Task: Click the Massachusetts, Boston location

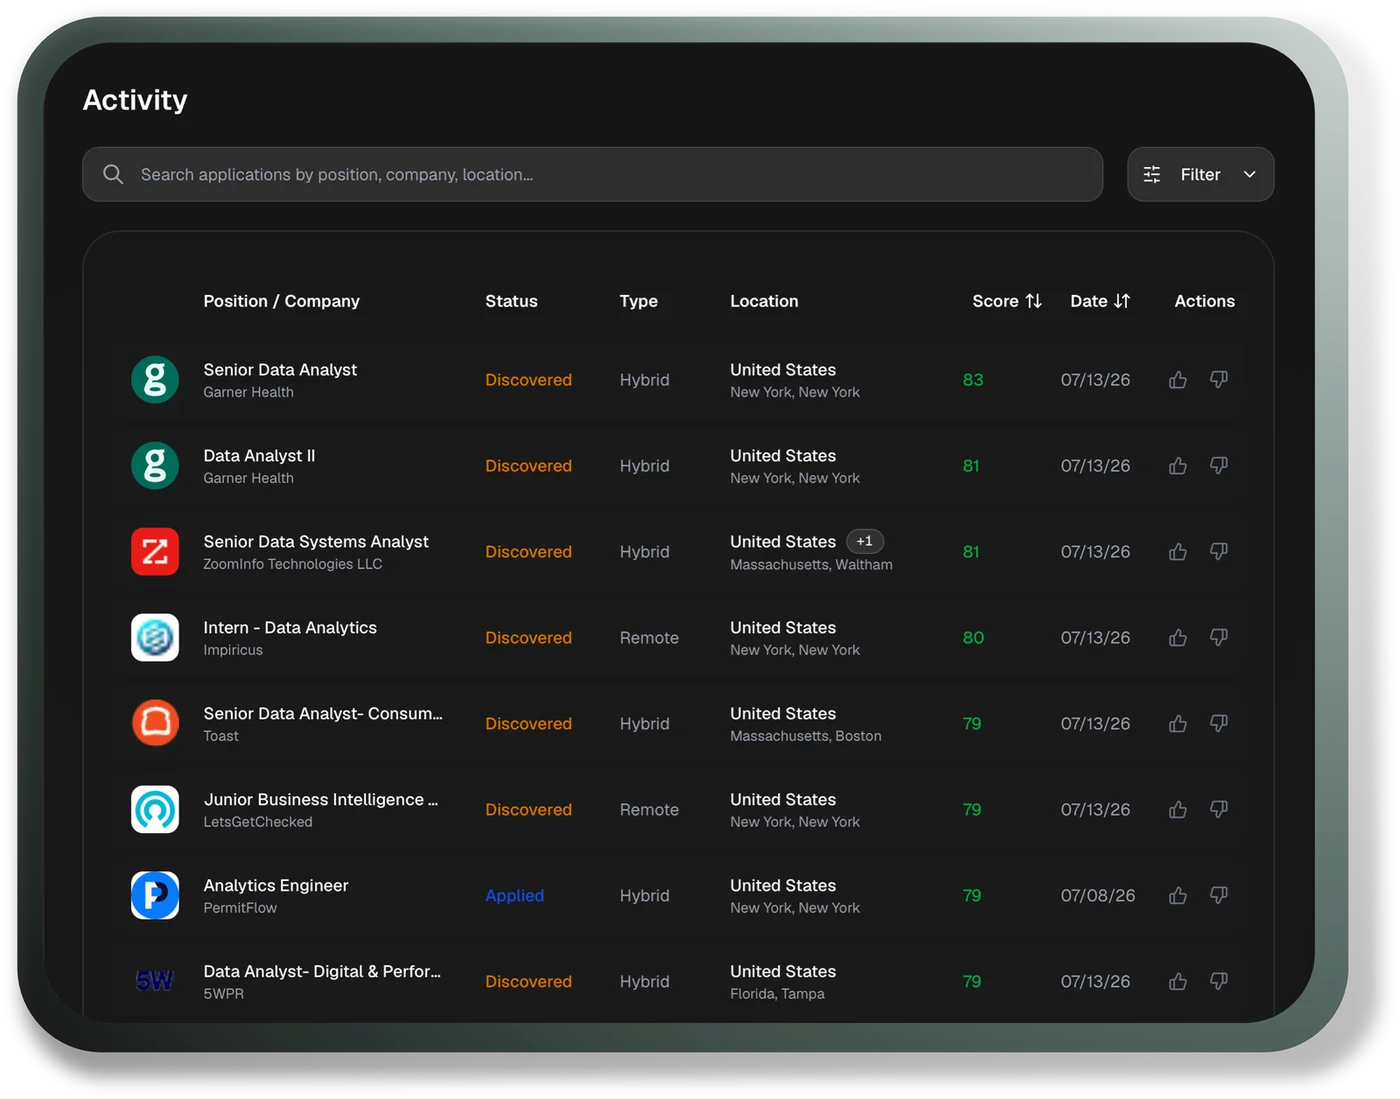Action: 806,737
